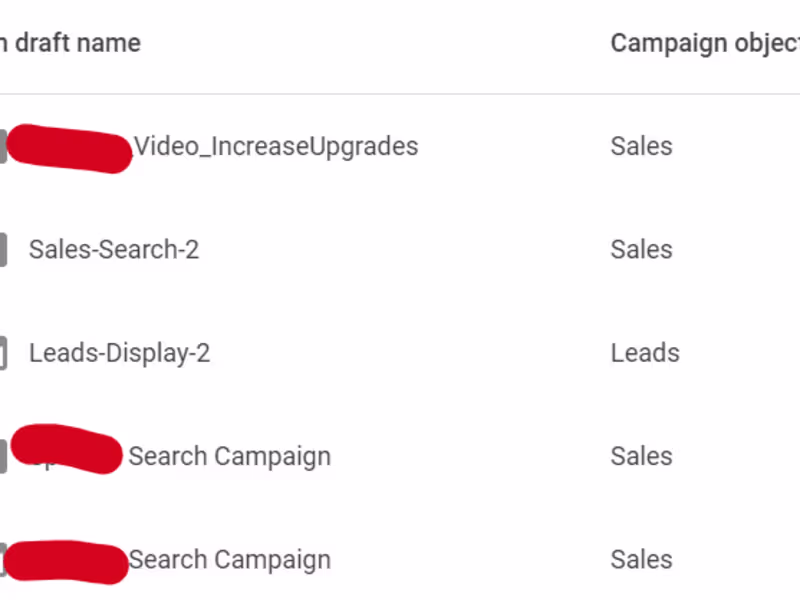Open the Sales-Search-2 draft
Screen dimensions: 800x600
coord(114,250)
